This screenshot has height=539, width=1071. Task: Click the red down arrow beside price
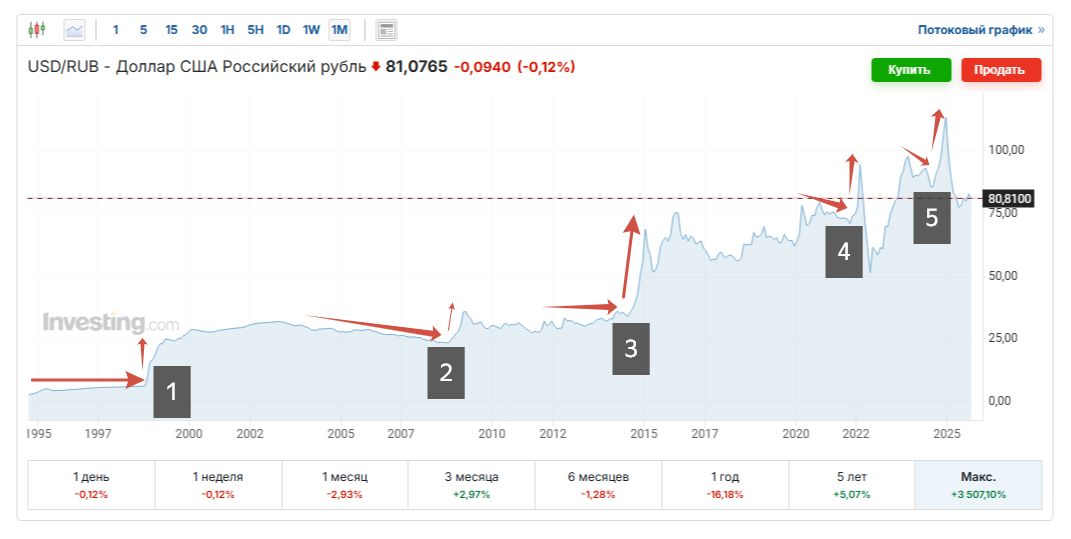376,68
